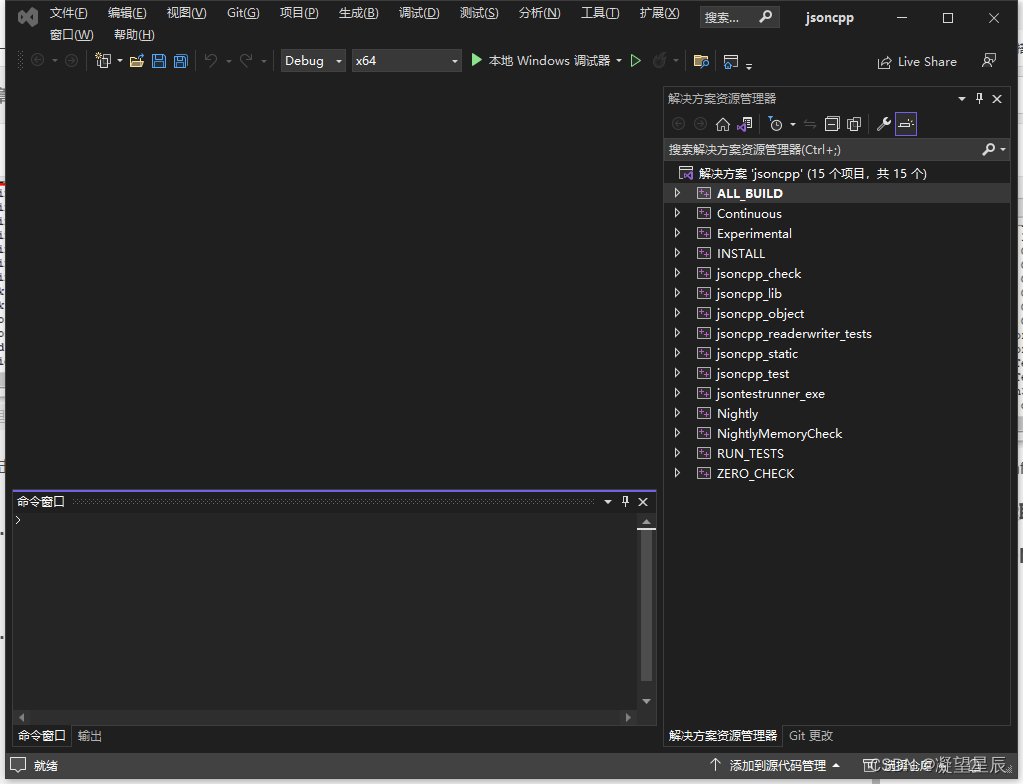Pin the Command Window panel

626,501
